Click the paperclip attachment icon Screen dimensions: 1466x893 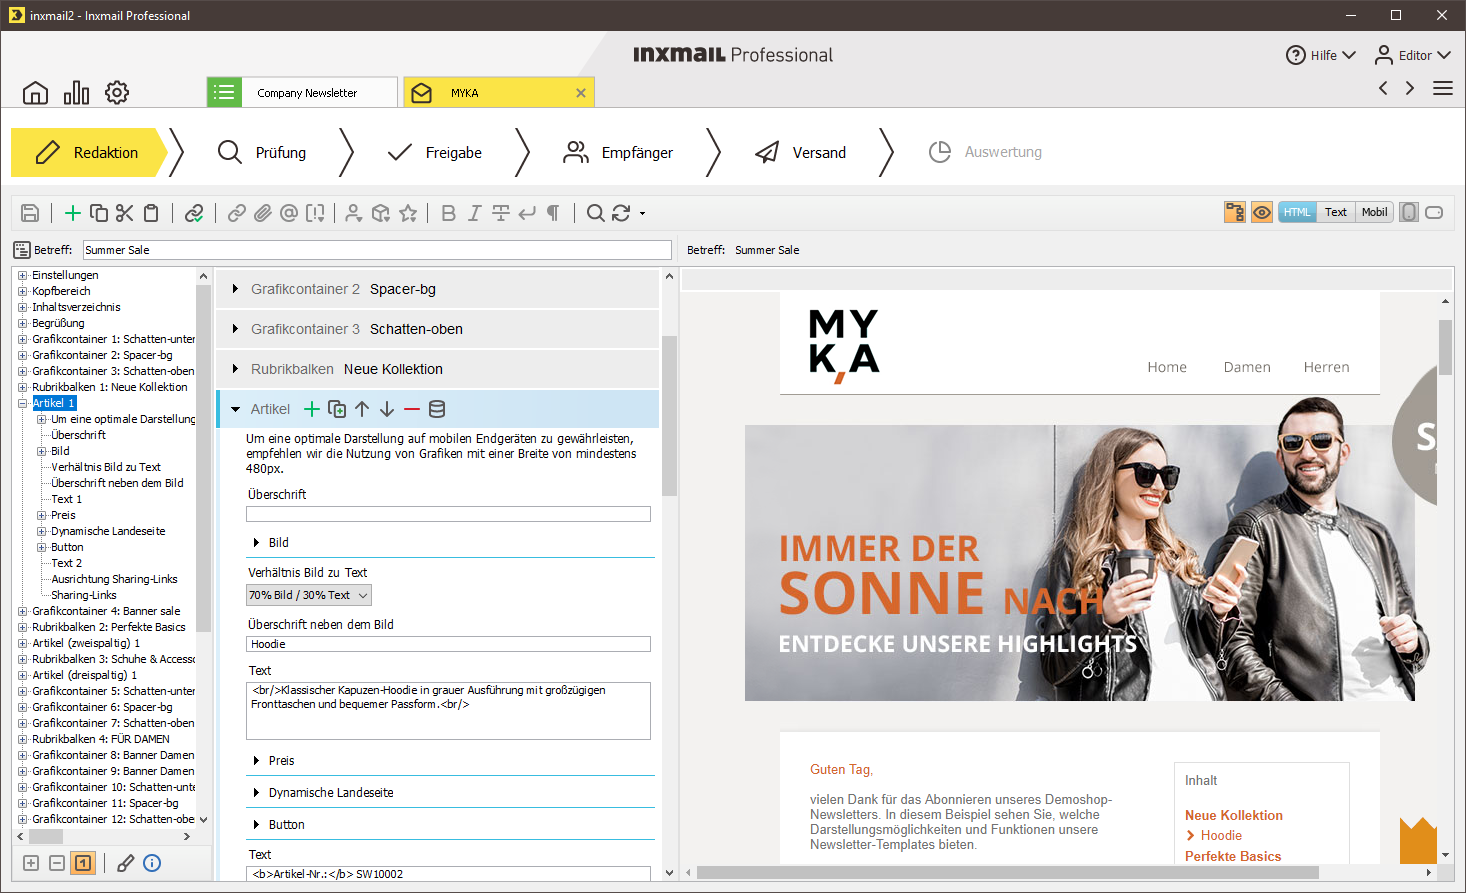(x=262, y=213)
